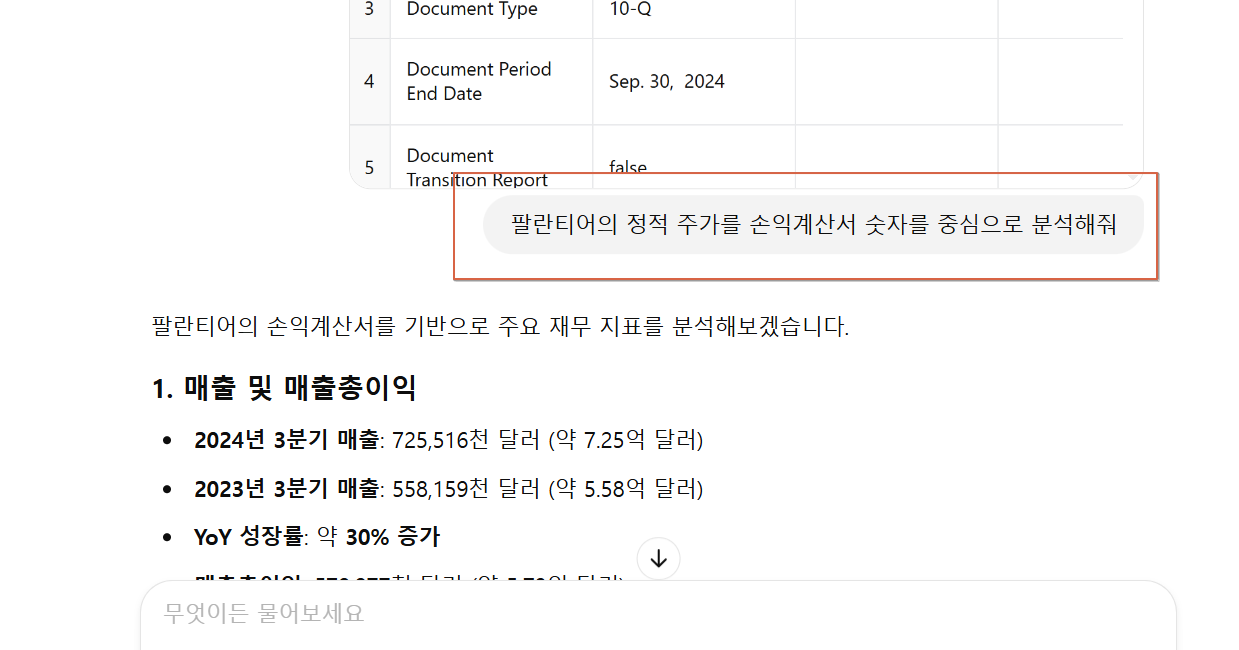Click the small chevron below the table
Screen dimensions: 1239x650
click(x=1132, y=177)
